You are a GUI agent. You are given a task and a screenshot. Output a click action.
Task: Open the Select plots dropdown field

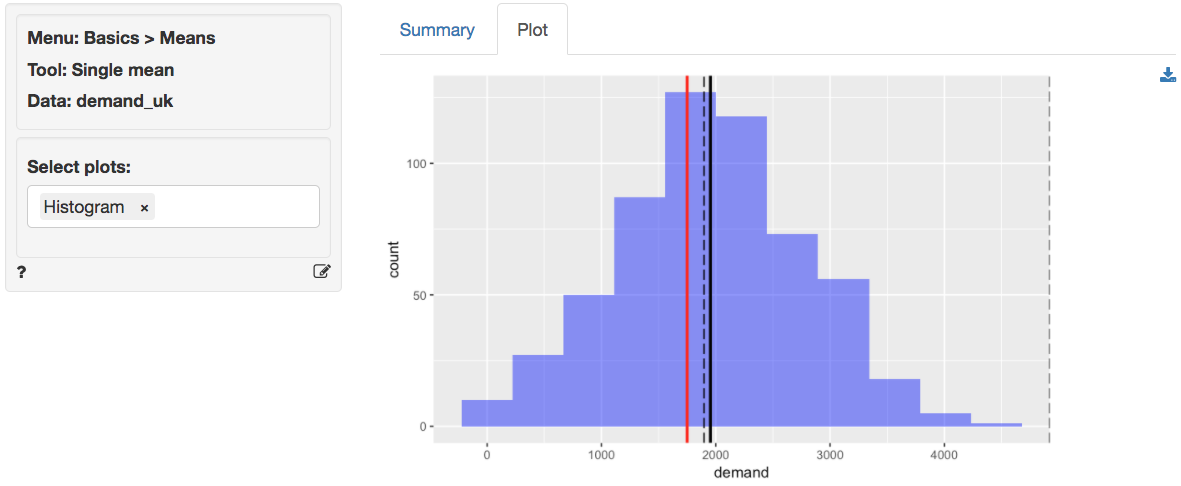click(x=235, y=207)
